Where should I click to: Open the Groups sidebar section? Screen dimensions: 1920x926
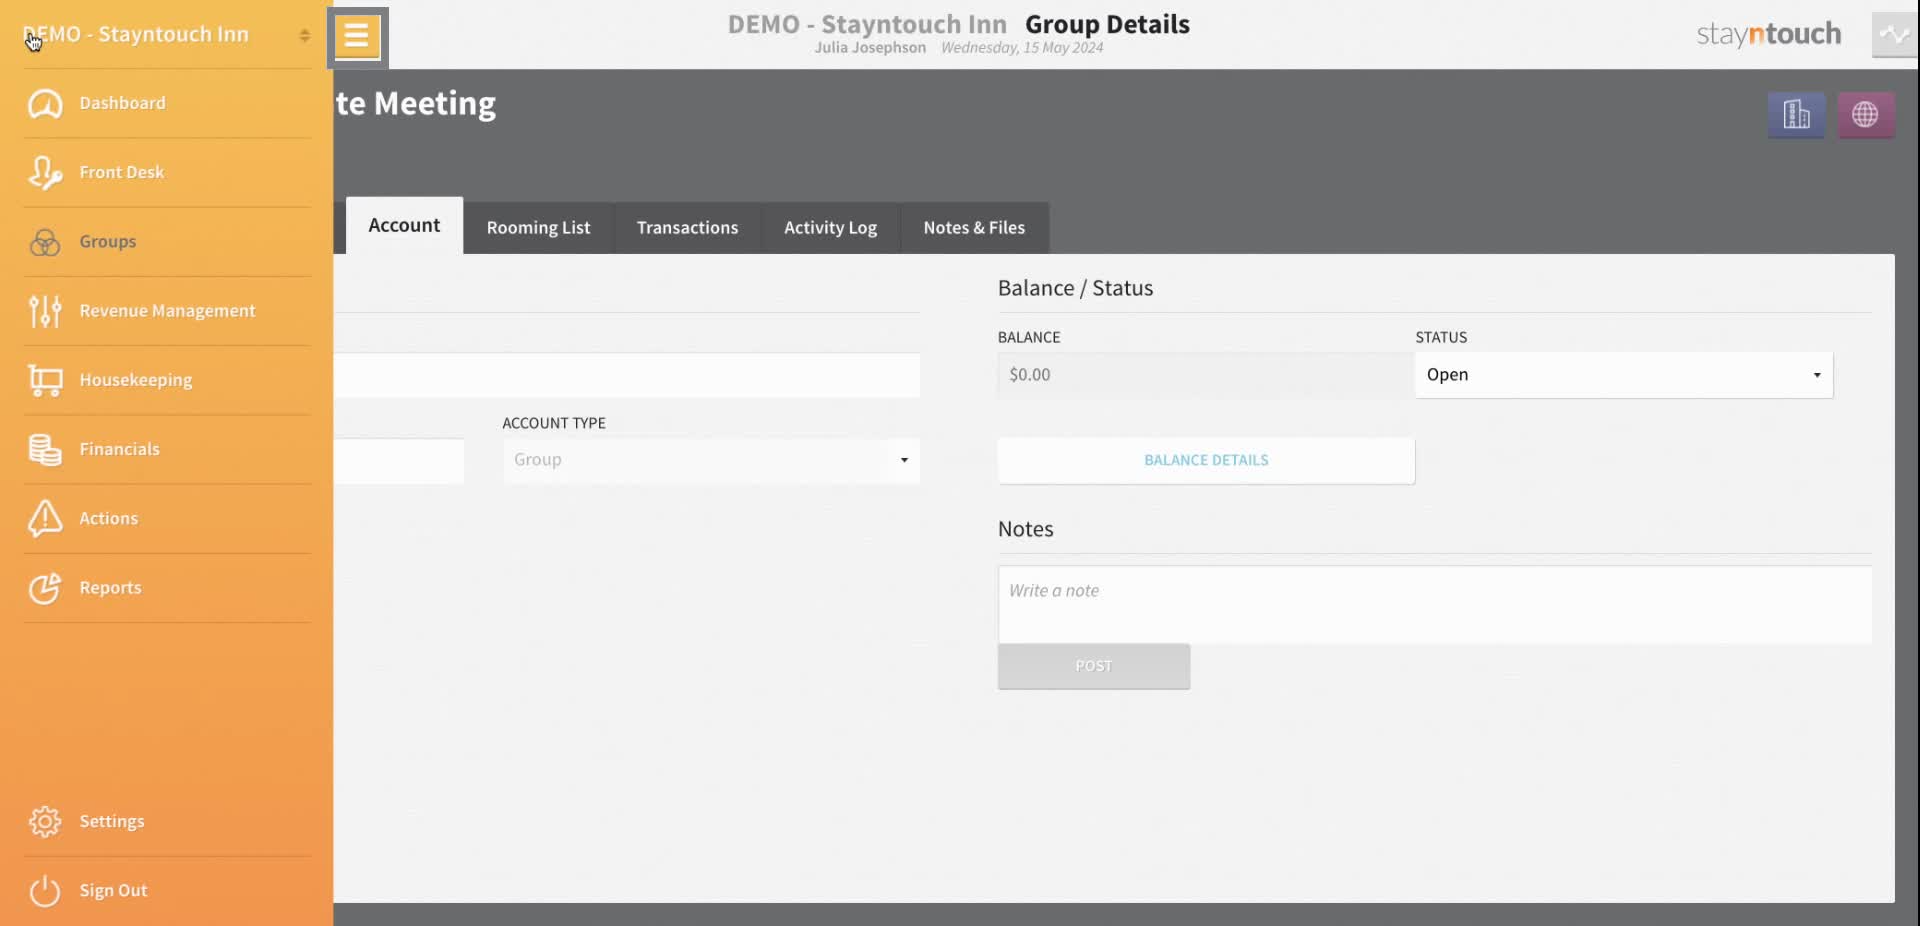tap(167, 241)
